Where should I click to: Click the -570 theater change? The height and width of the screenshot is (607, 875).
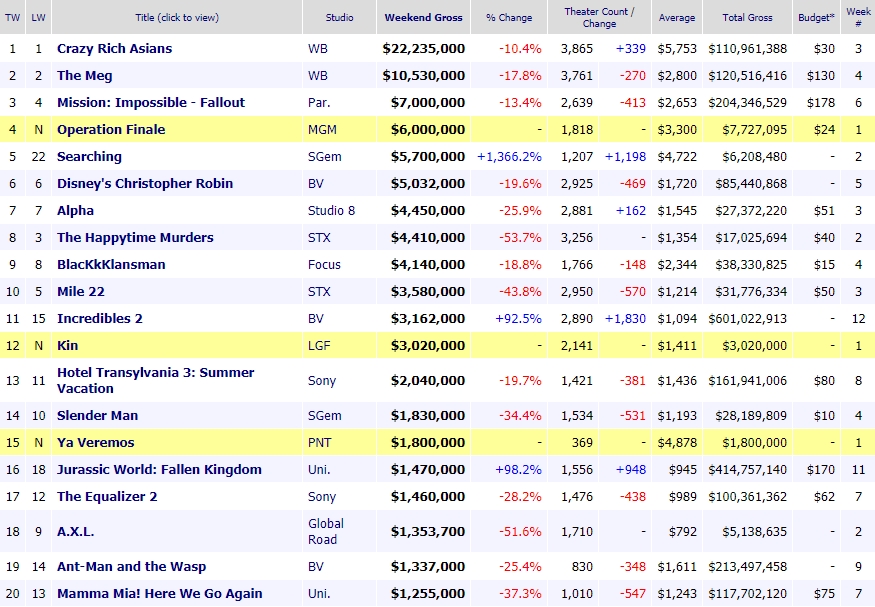[633, 291]
